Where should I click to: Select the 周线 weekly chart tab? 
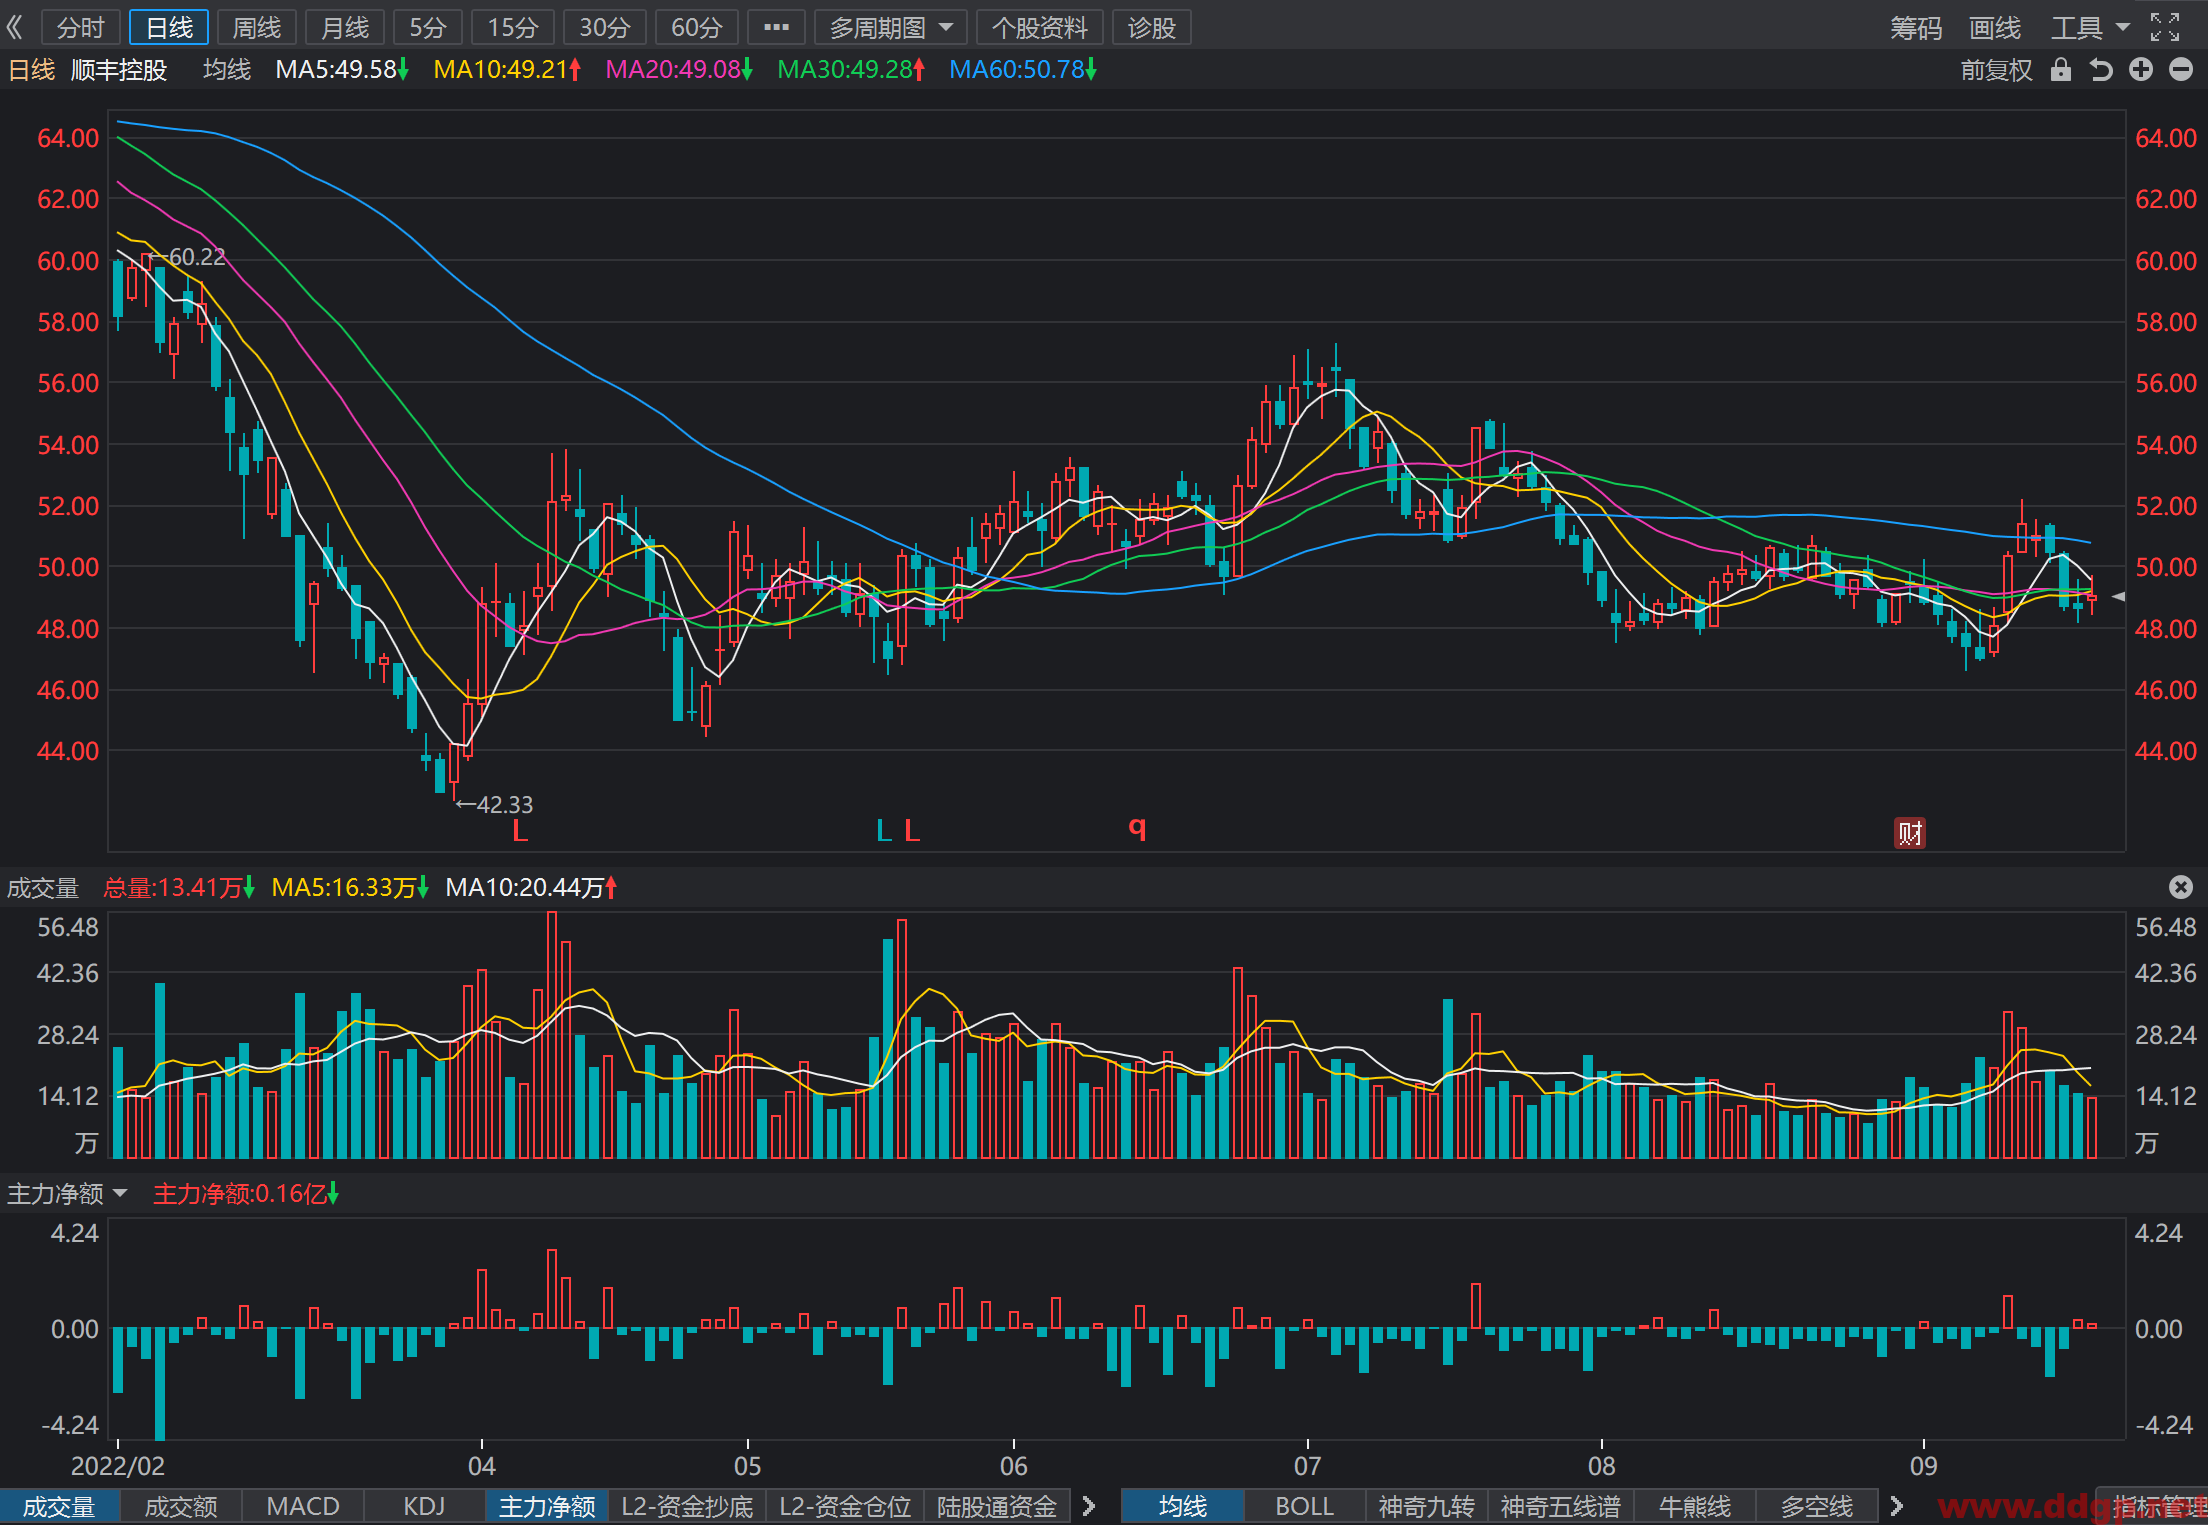coord(257,27)
